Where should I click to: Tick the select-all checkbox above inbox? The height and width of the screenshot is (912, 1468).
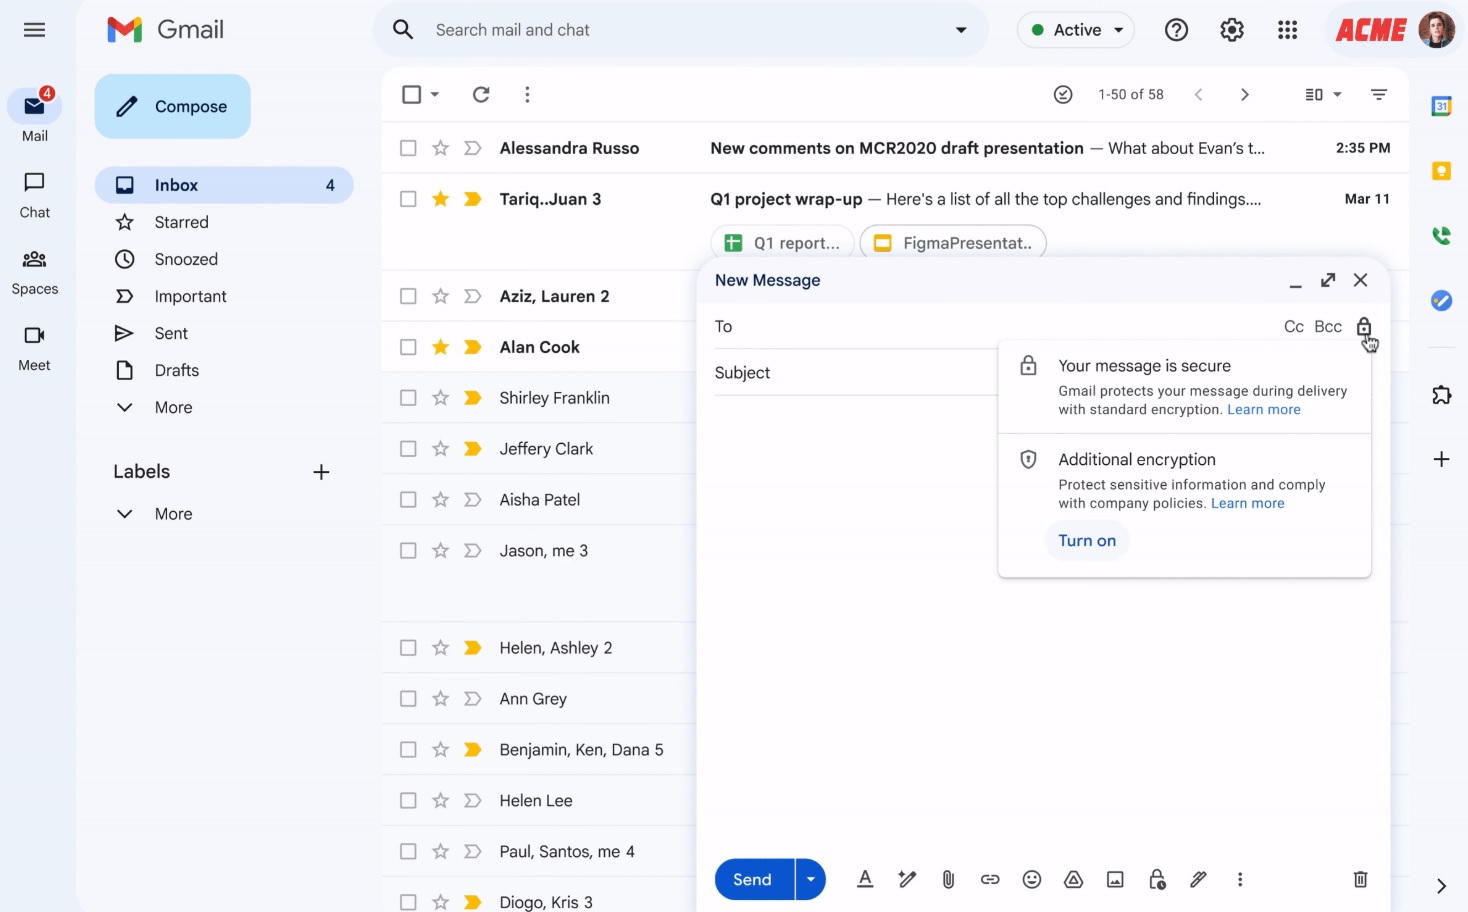click(411, 94)
